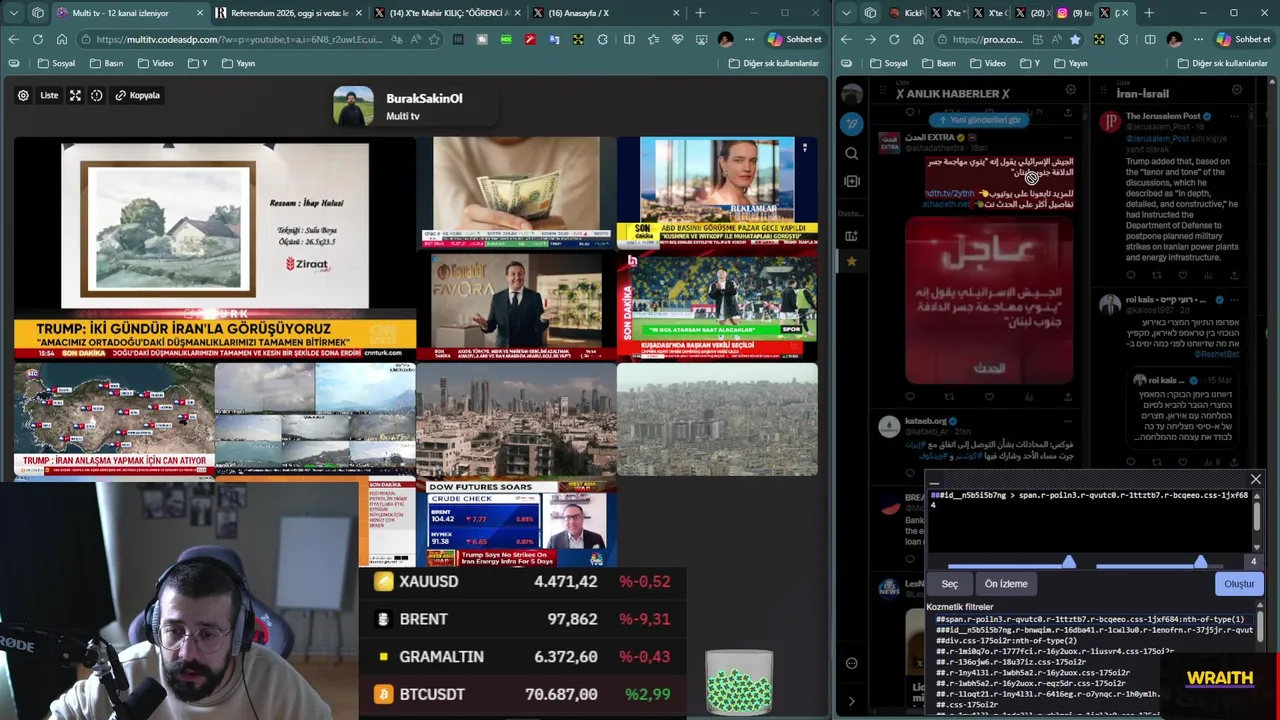Click the XAUUSD ticker row
Screen dimensions: 1280x720
(x=522, y=581)
